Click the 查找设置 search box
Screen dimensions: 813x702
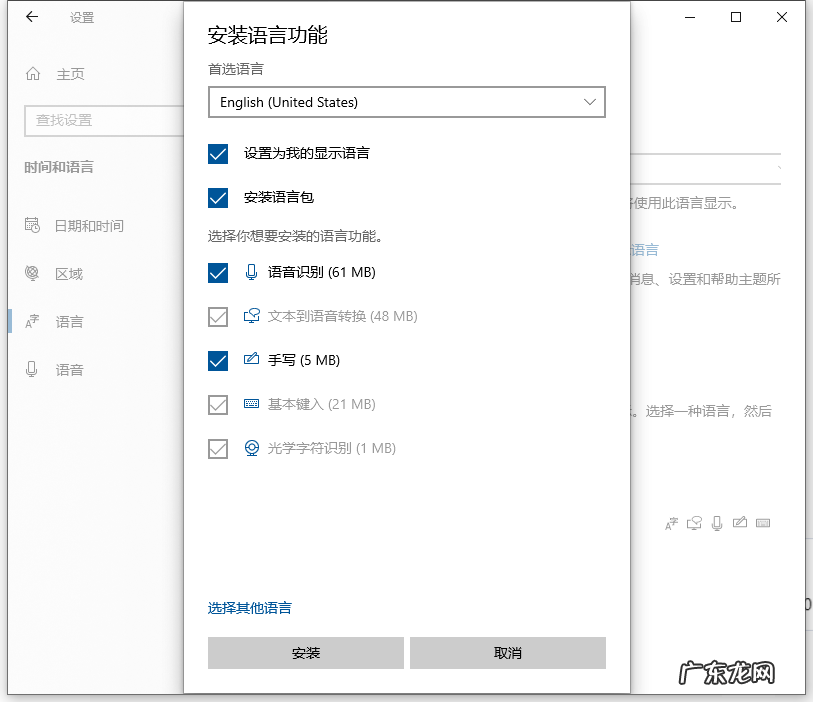click(x=100, y=120)
